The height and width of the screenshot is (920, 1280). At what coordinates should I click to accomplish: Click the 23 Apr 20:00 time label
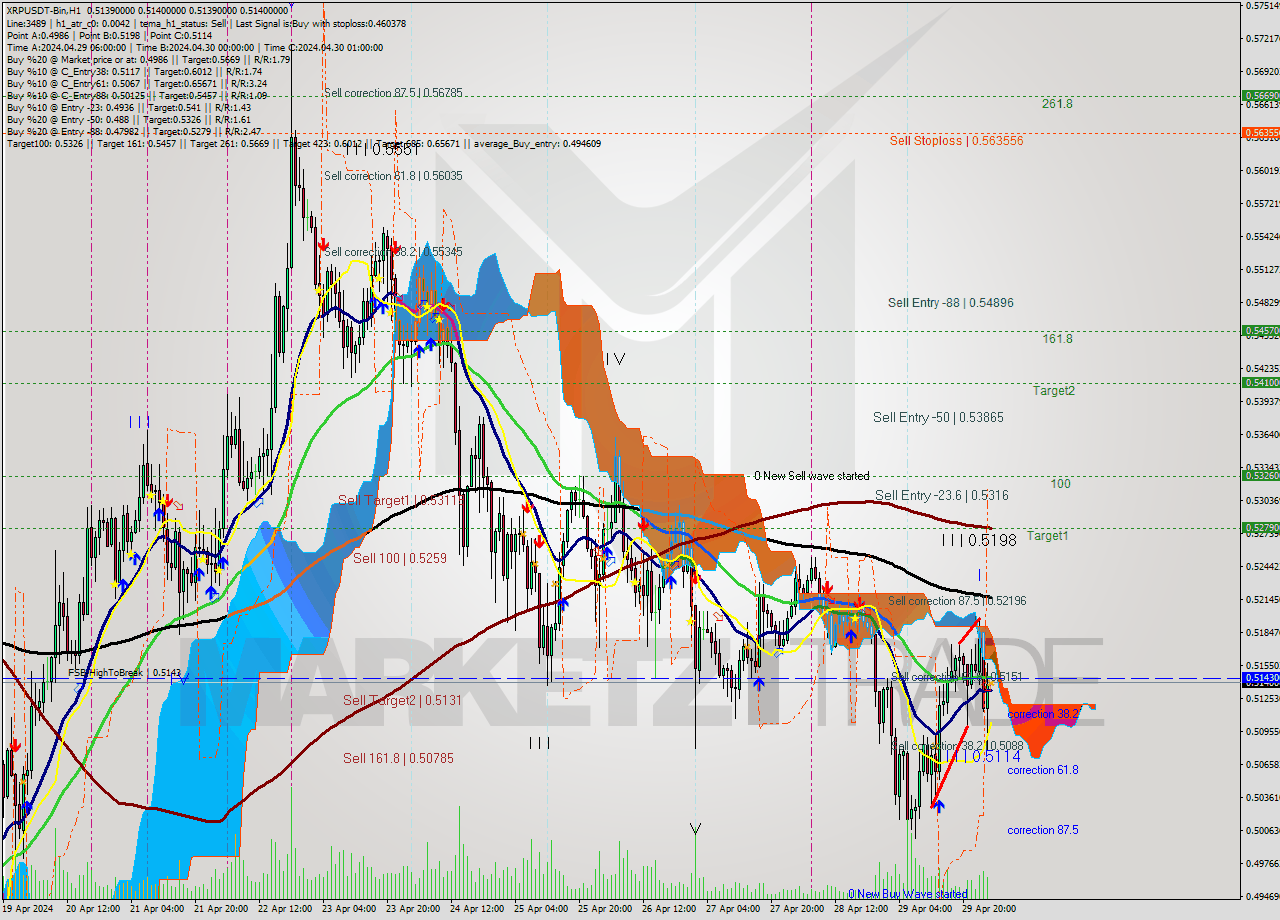(x=414, y=910)
